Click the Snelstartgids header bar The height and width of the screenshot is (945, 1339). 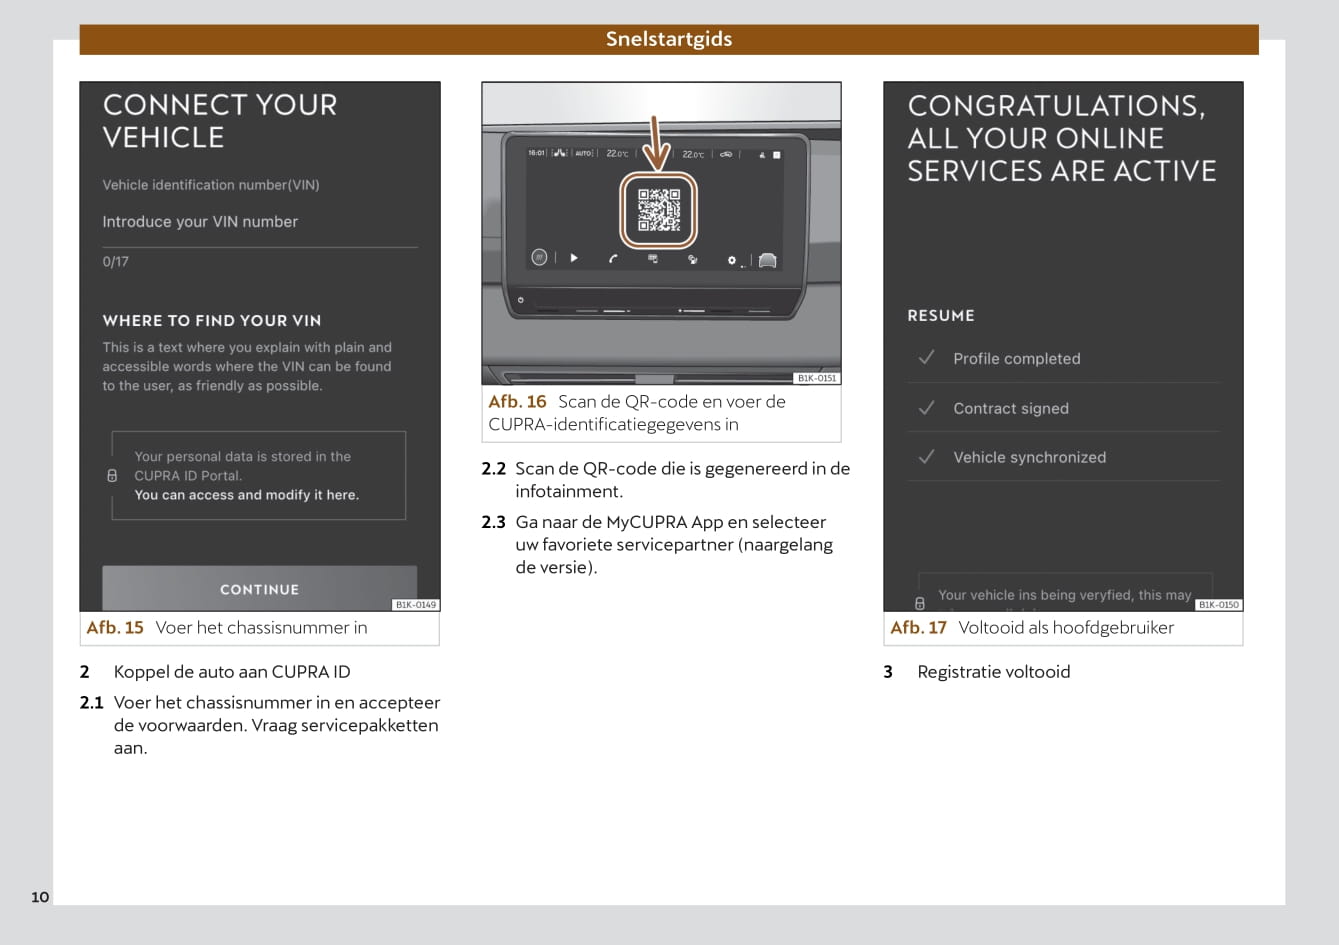tap(668, 40)
